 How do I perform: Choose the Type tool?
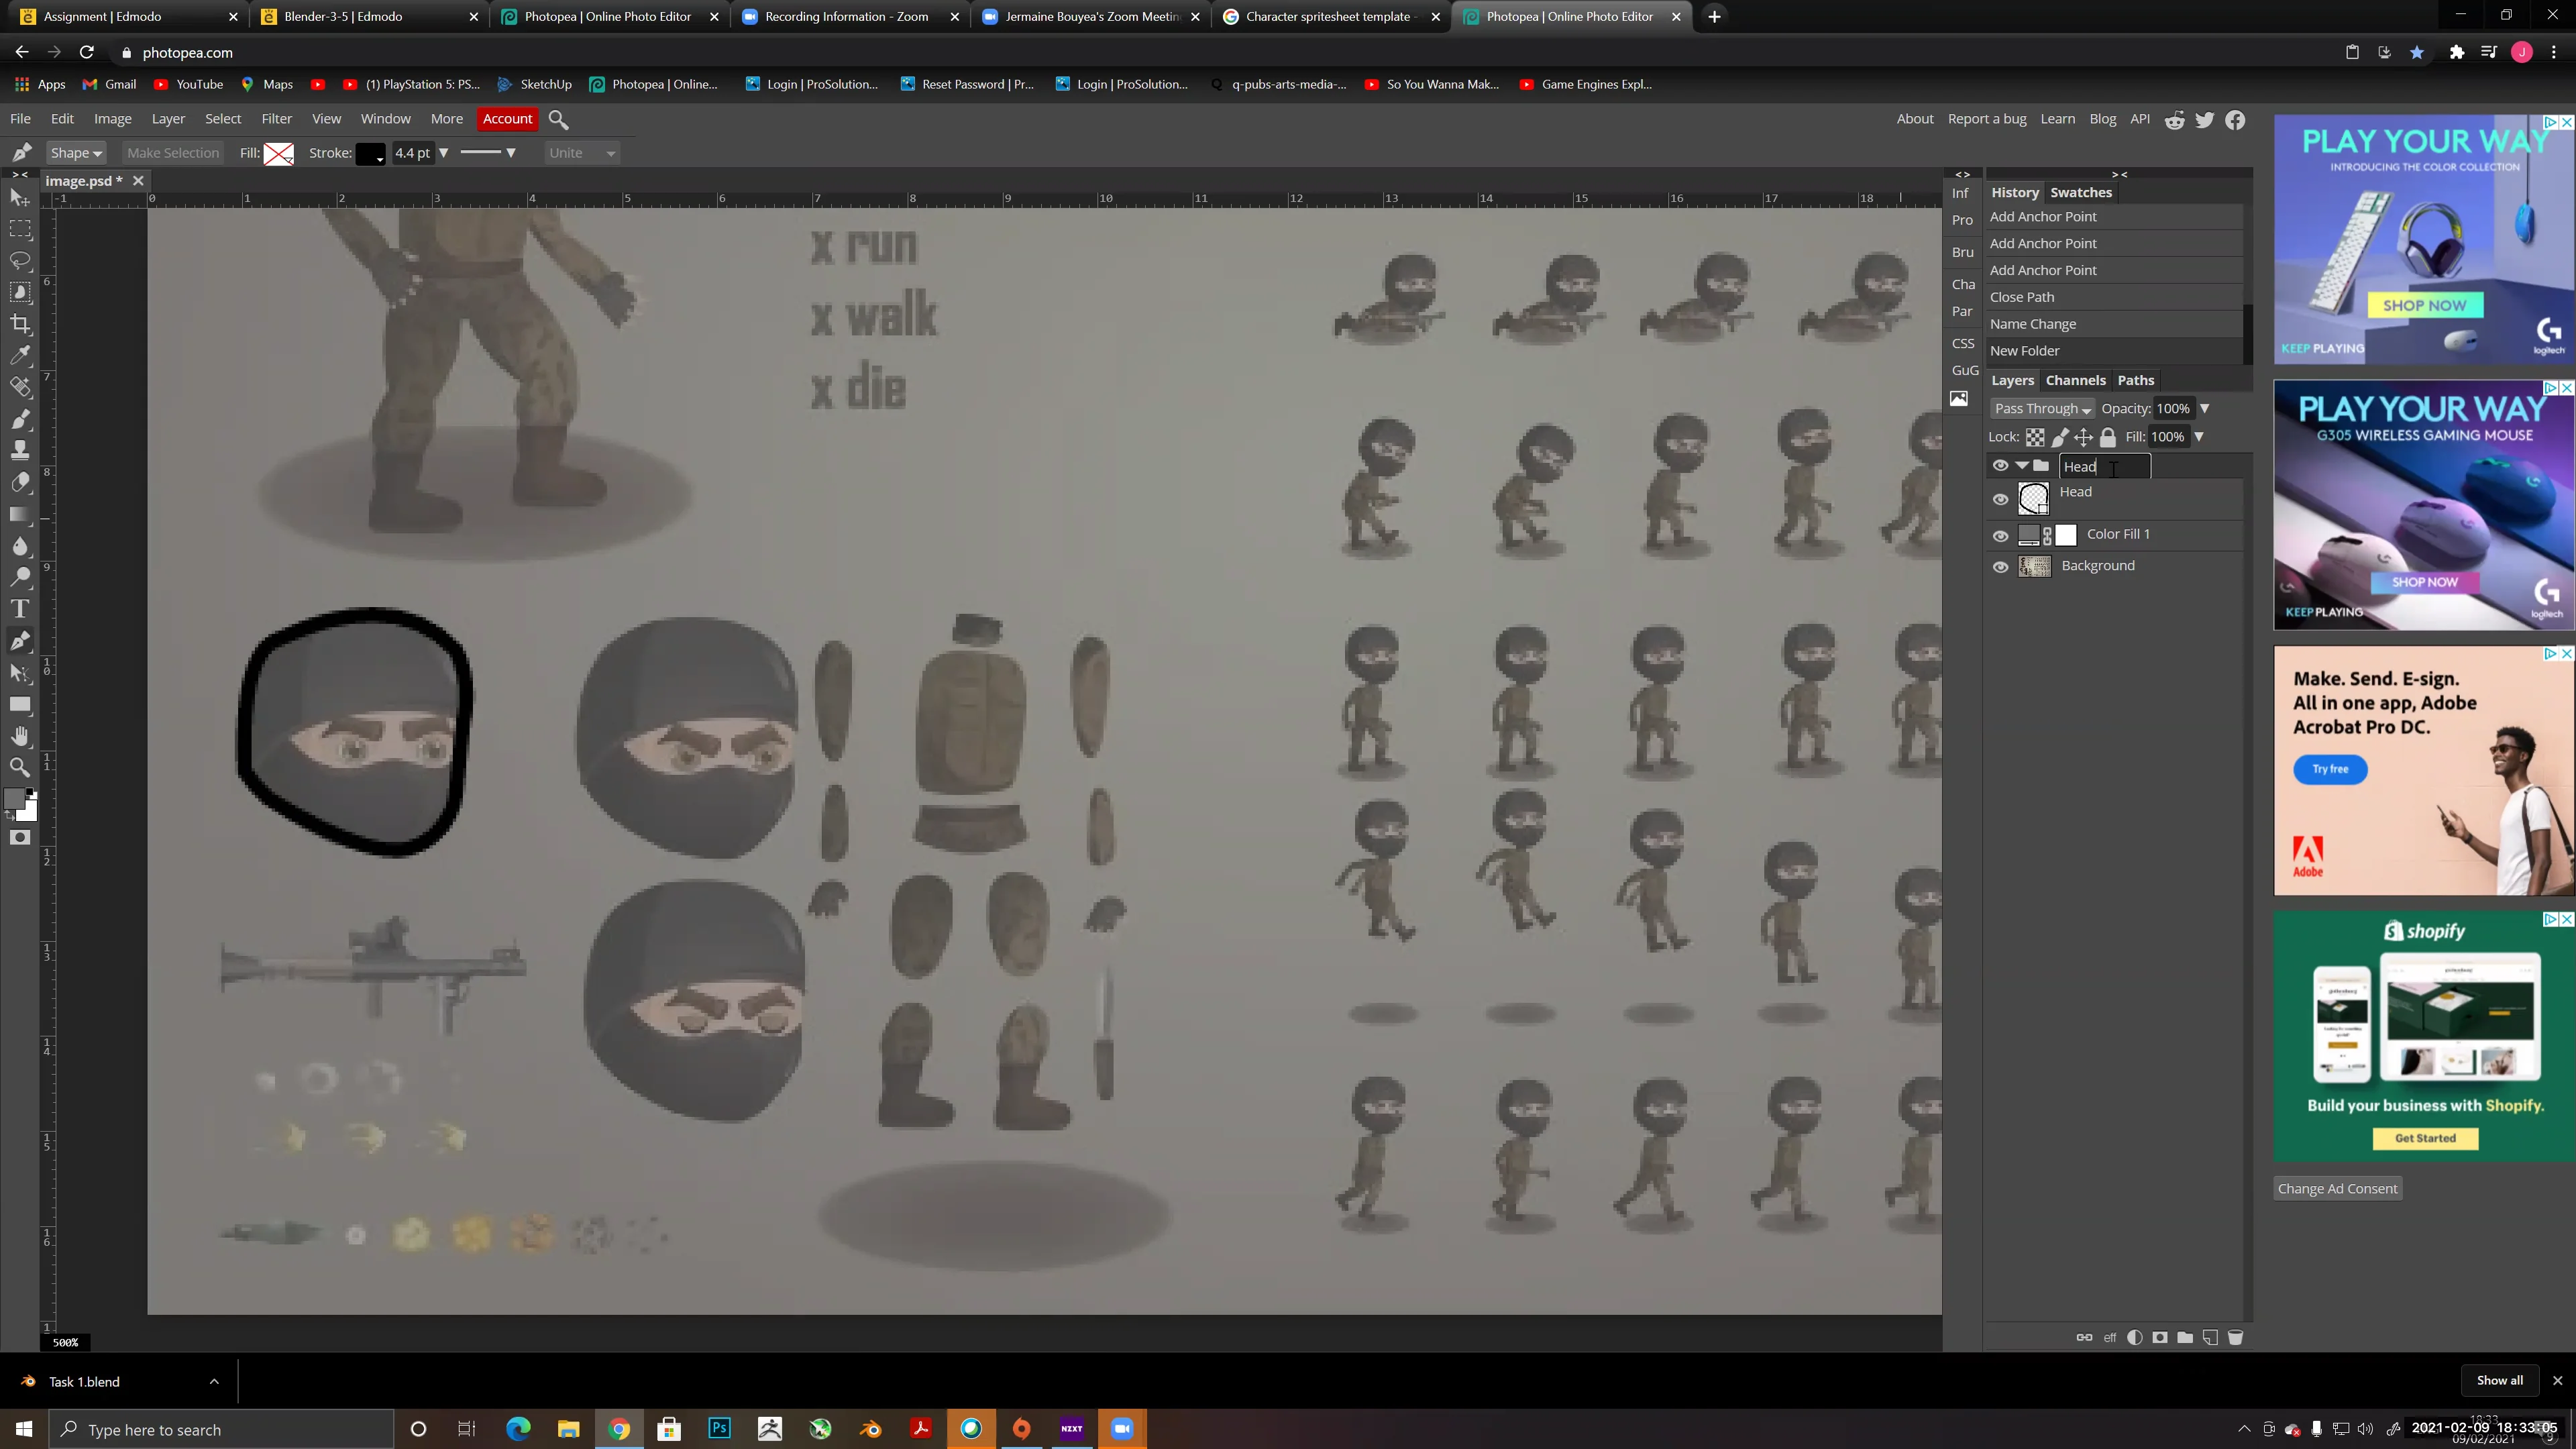click(x=20, y=608)
